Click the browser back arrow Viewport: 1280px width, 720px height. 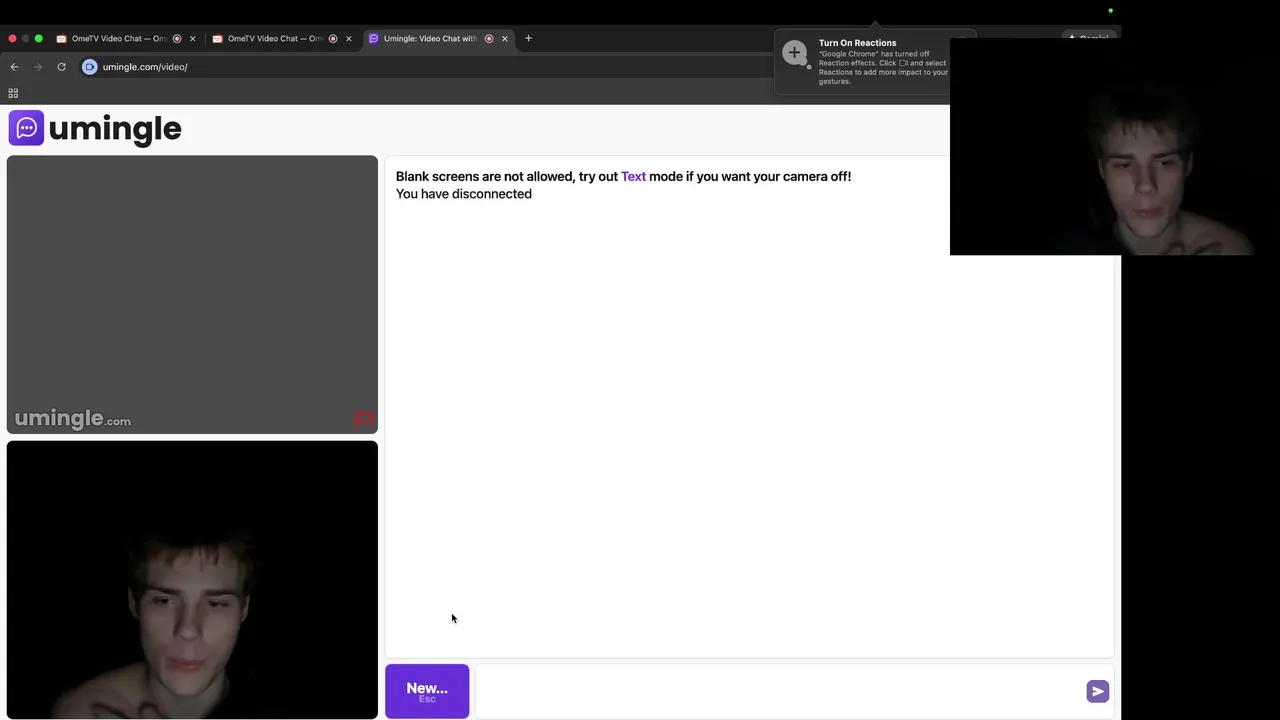pyautogui.click(x=14, y=67)
